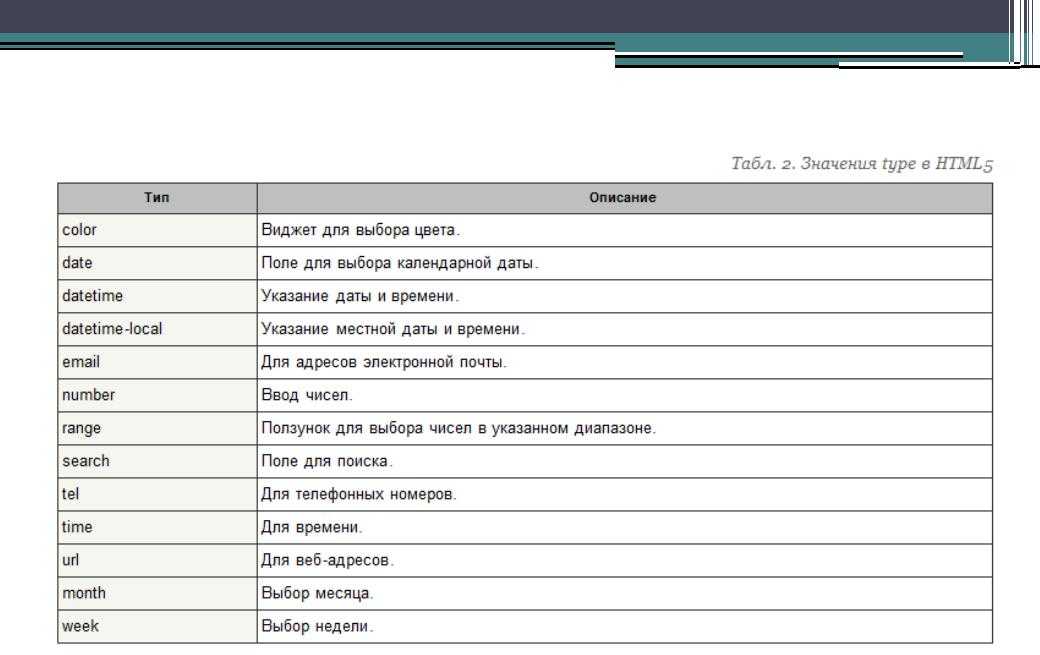Click description 'Указание местной даты и времени.'

point(393,329)
